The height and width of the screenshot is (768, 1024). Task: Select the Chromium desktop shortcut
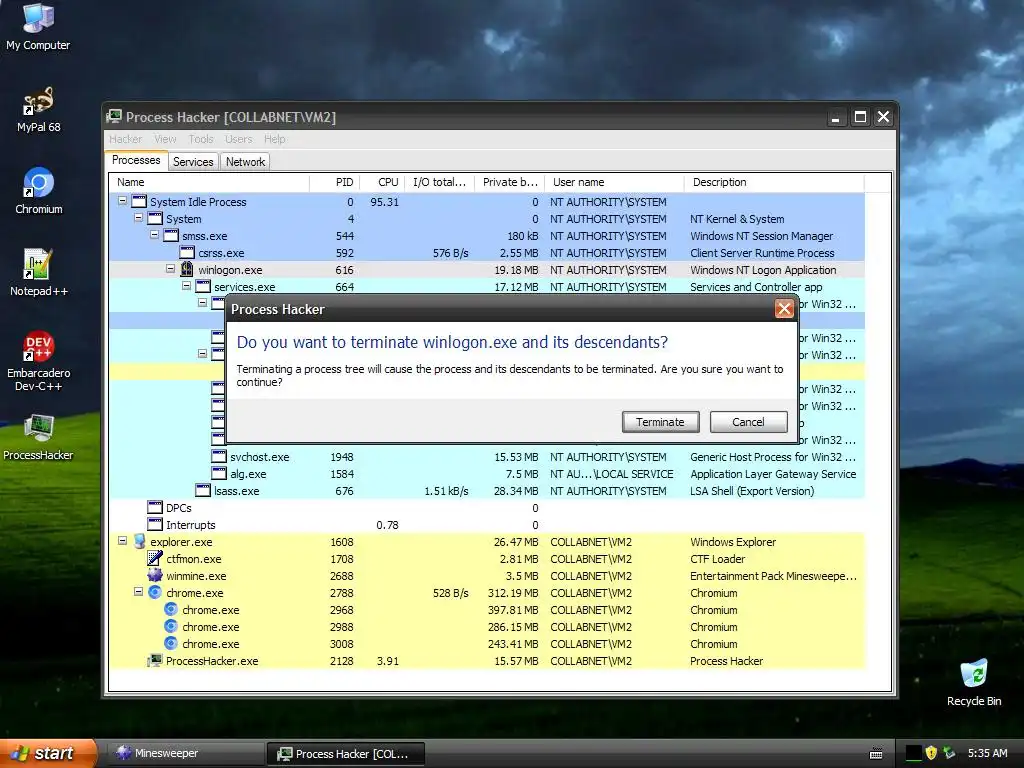(39, 191)
